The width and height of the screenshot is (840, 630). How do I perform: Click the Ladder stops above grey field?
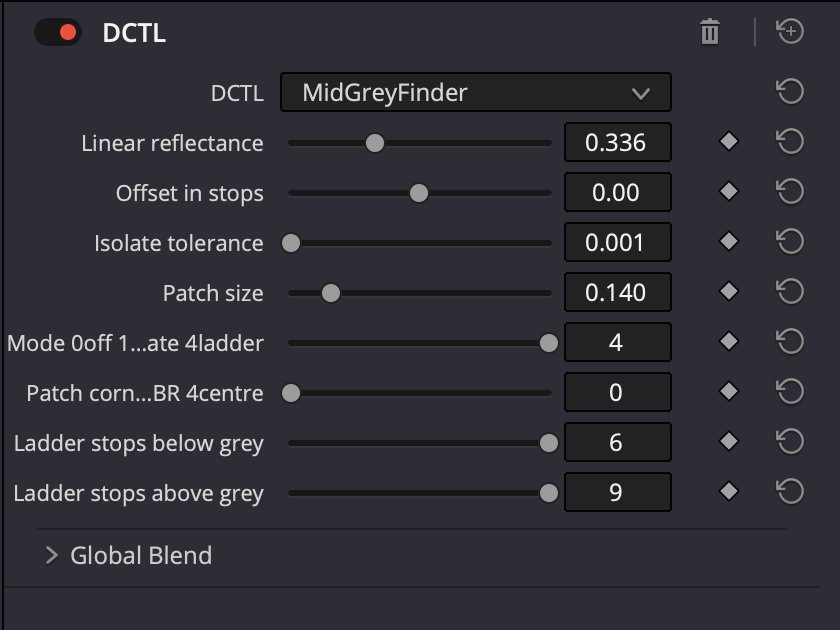618,492
